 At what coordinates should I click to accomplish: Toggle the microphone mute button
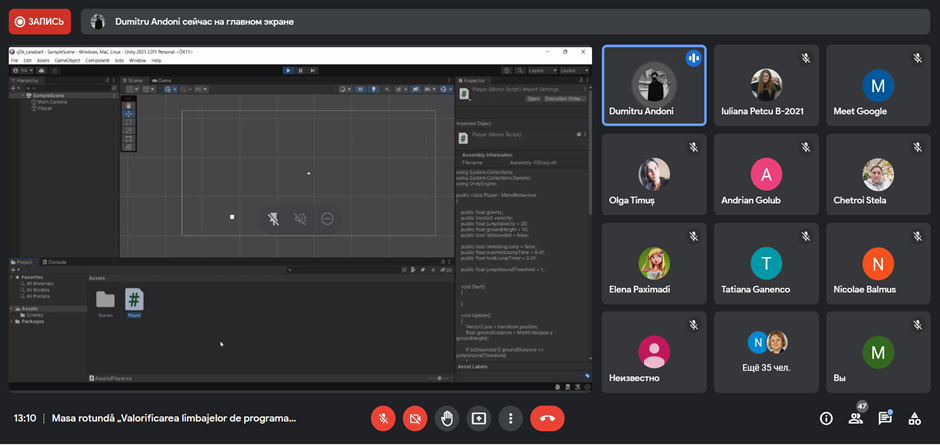(383, 418)
